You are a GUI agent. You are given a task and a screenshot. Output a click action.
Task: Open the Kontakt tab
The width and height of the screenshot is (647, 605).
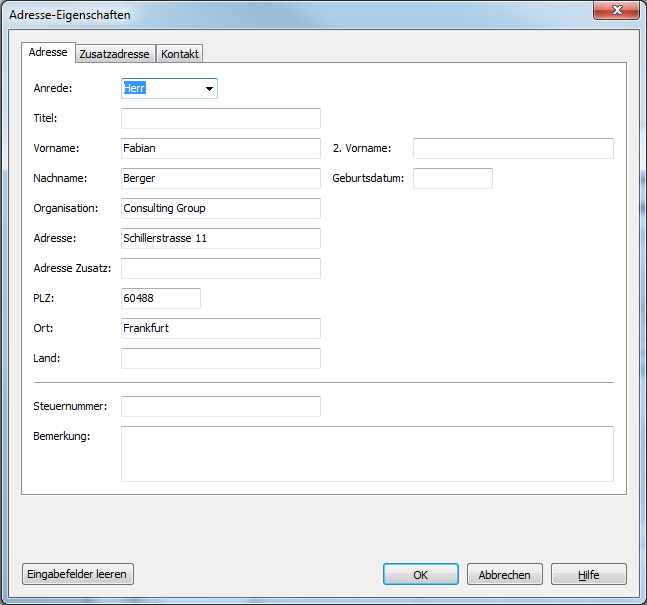(x=180, y=54)
